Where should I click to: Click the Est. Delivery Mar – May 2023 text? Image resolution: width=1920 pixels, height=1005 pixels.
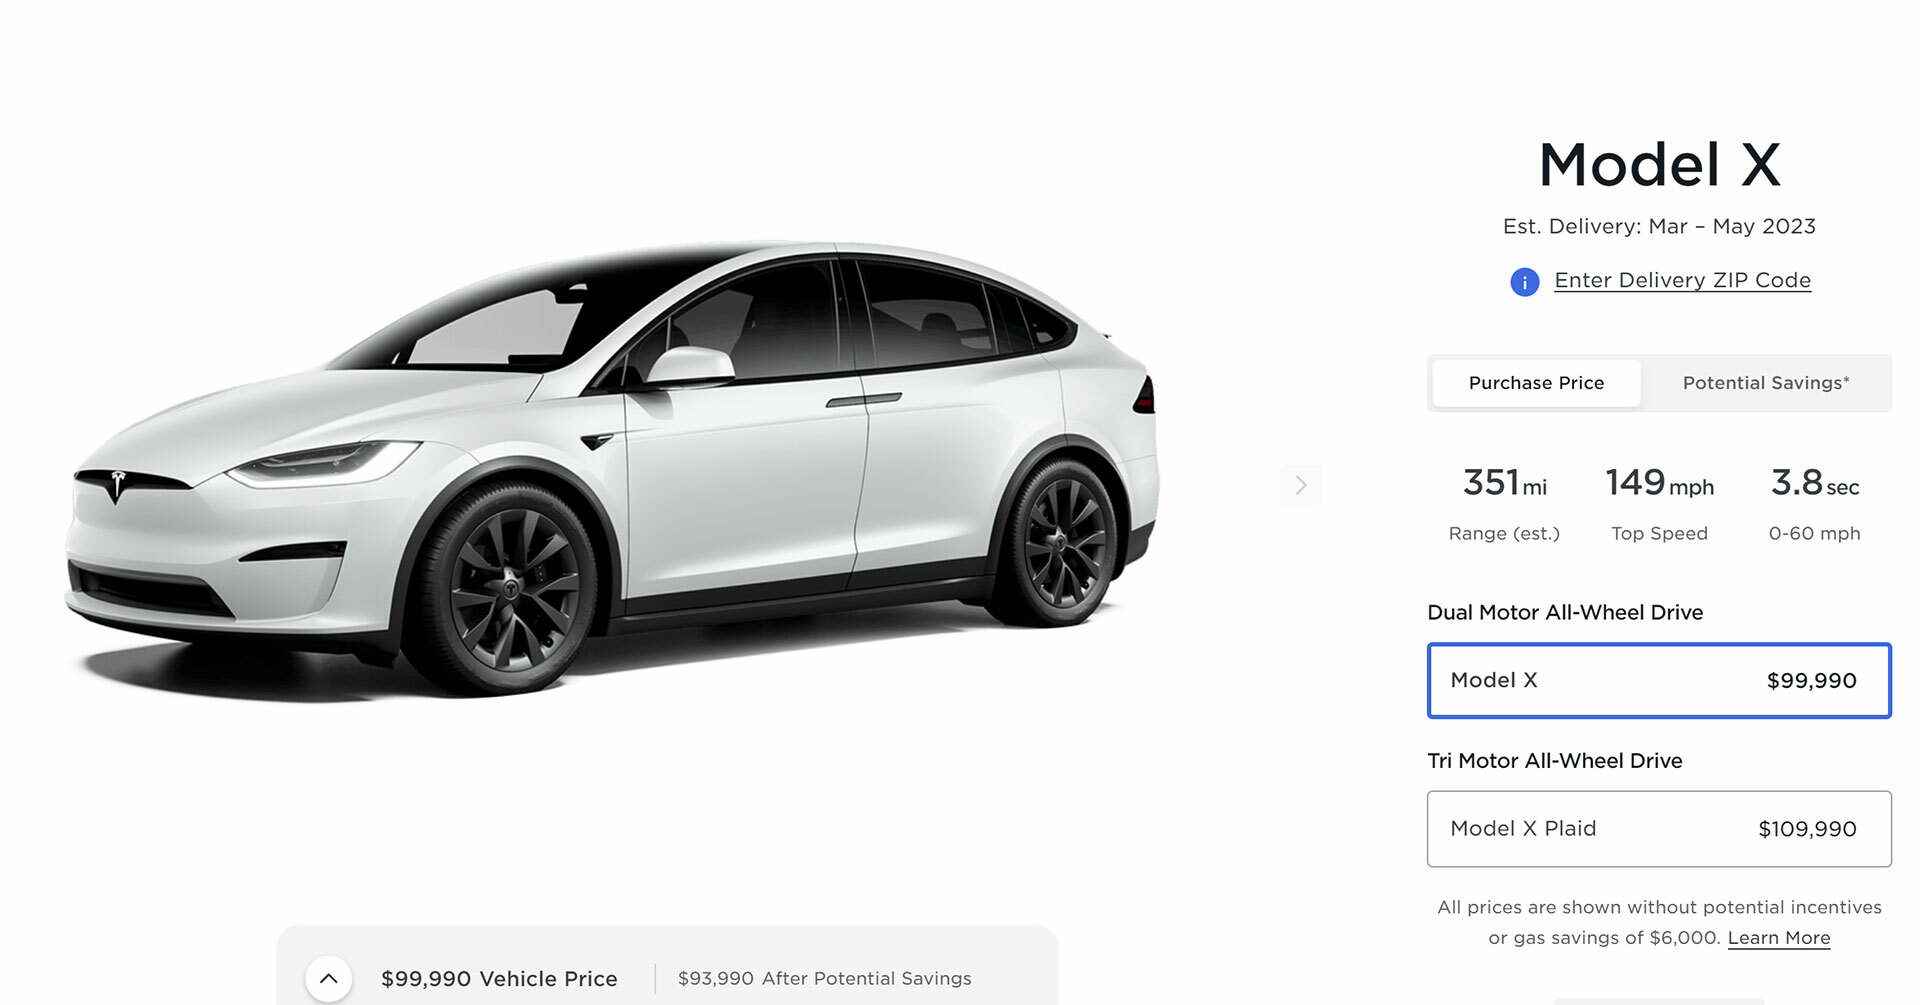1659,227
